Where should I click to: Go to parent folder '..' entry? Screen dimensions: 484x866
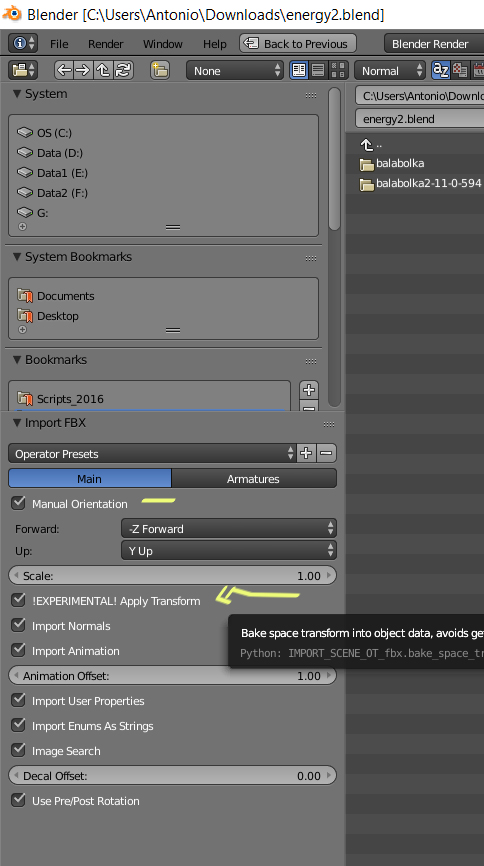tap(371, 145)
